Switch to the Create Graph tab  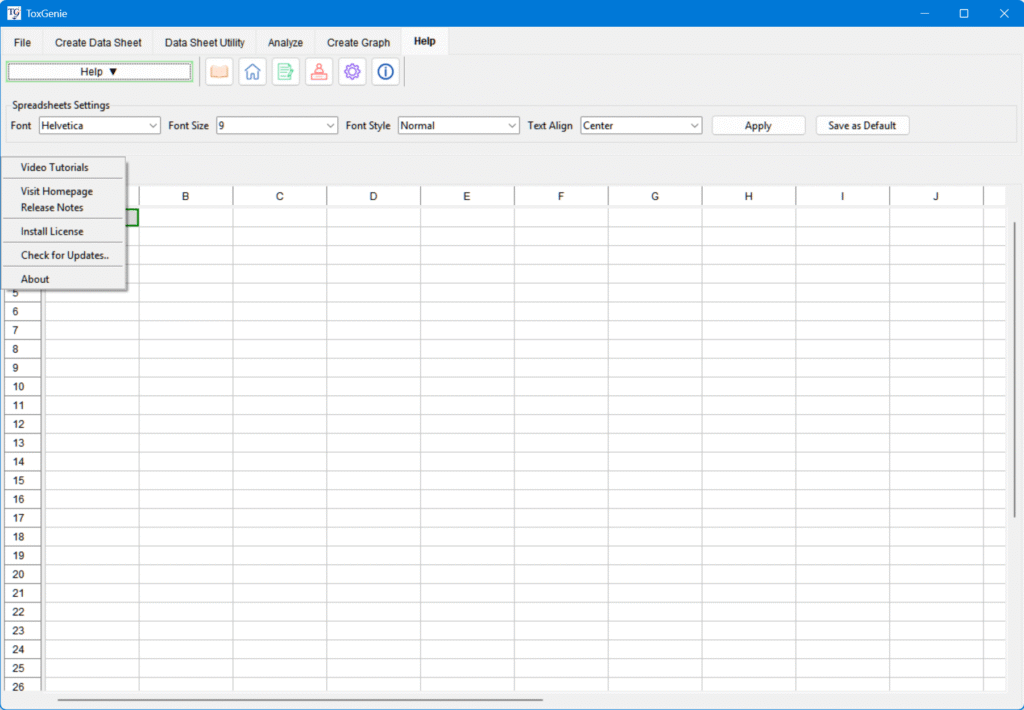(x=359, y=42)
